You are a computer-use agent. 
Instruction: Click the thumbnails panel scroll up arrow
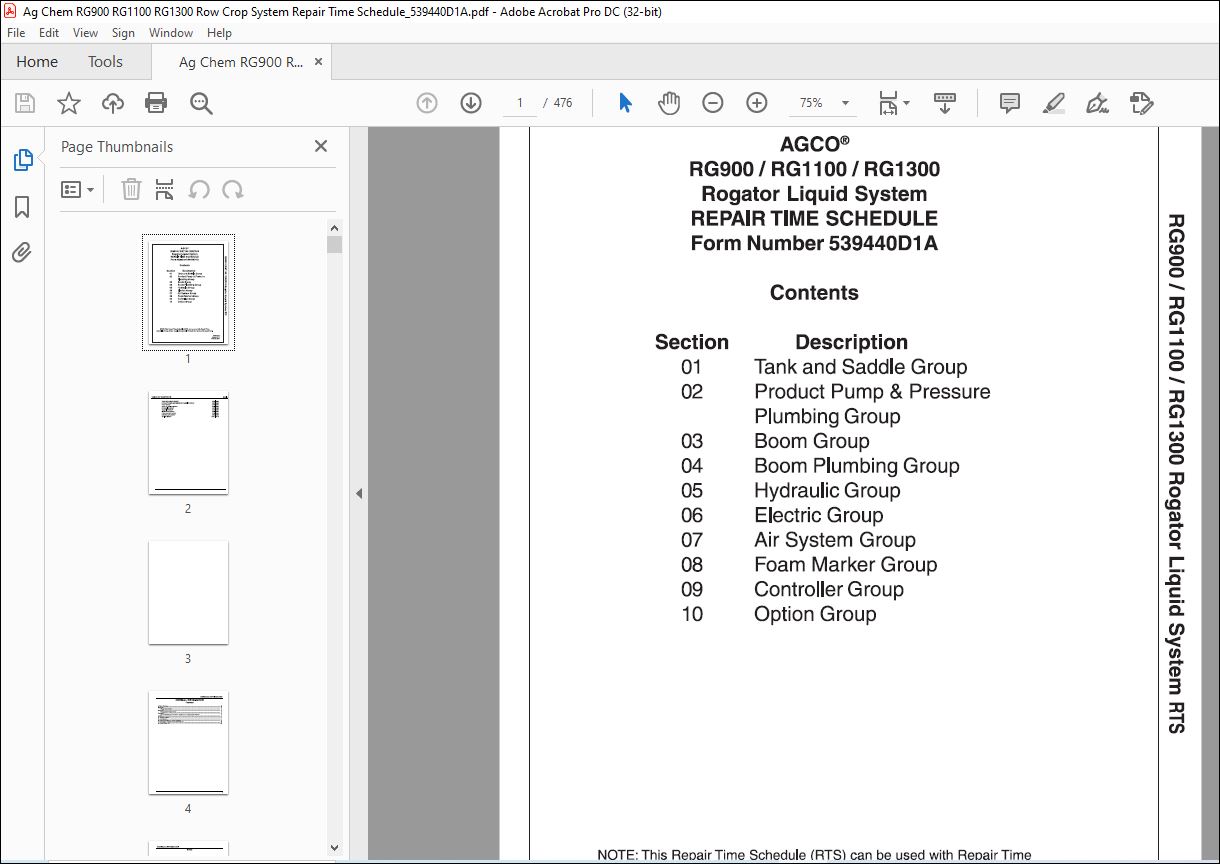point(335,227)
